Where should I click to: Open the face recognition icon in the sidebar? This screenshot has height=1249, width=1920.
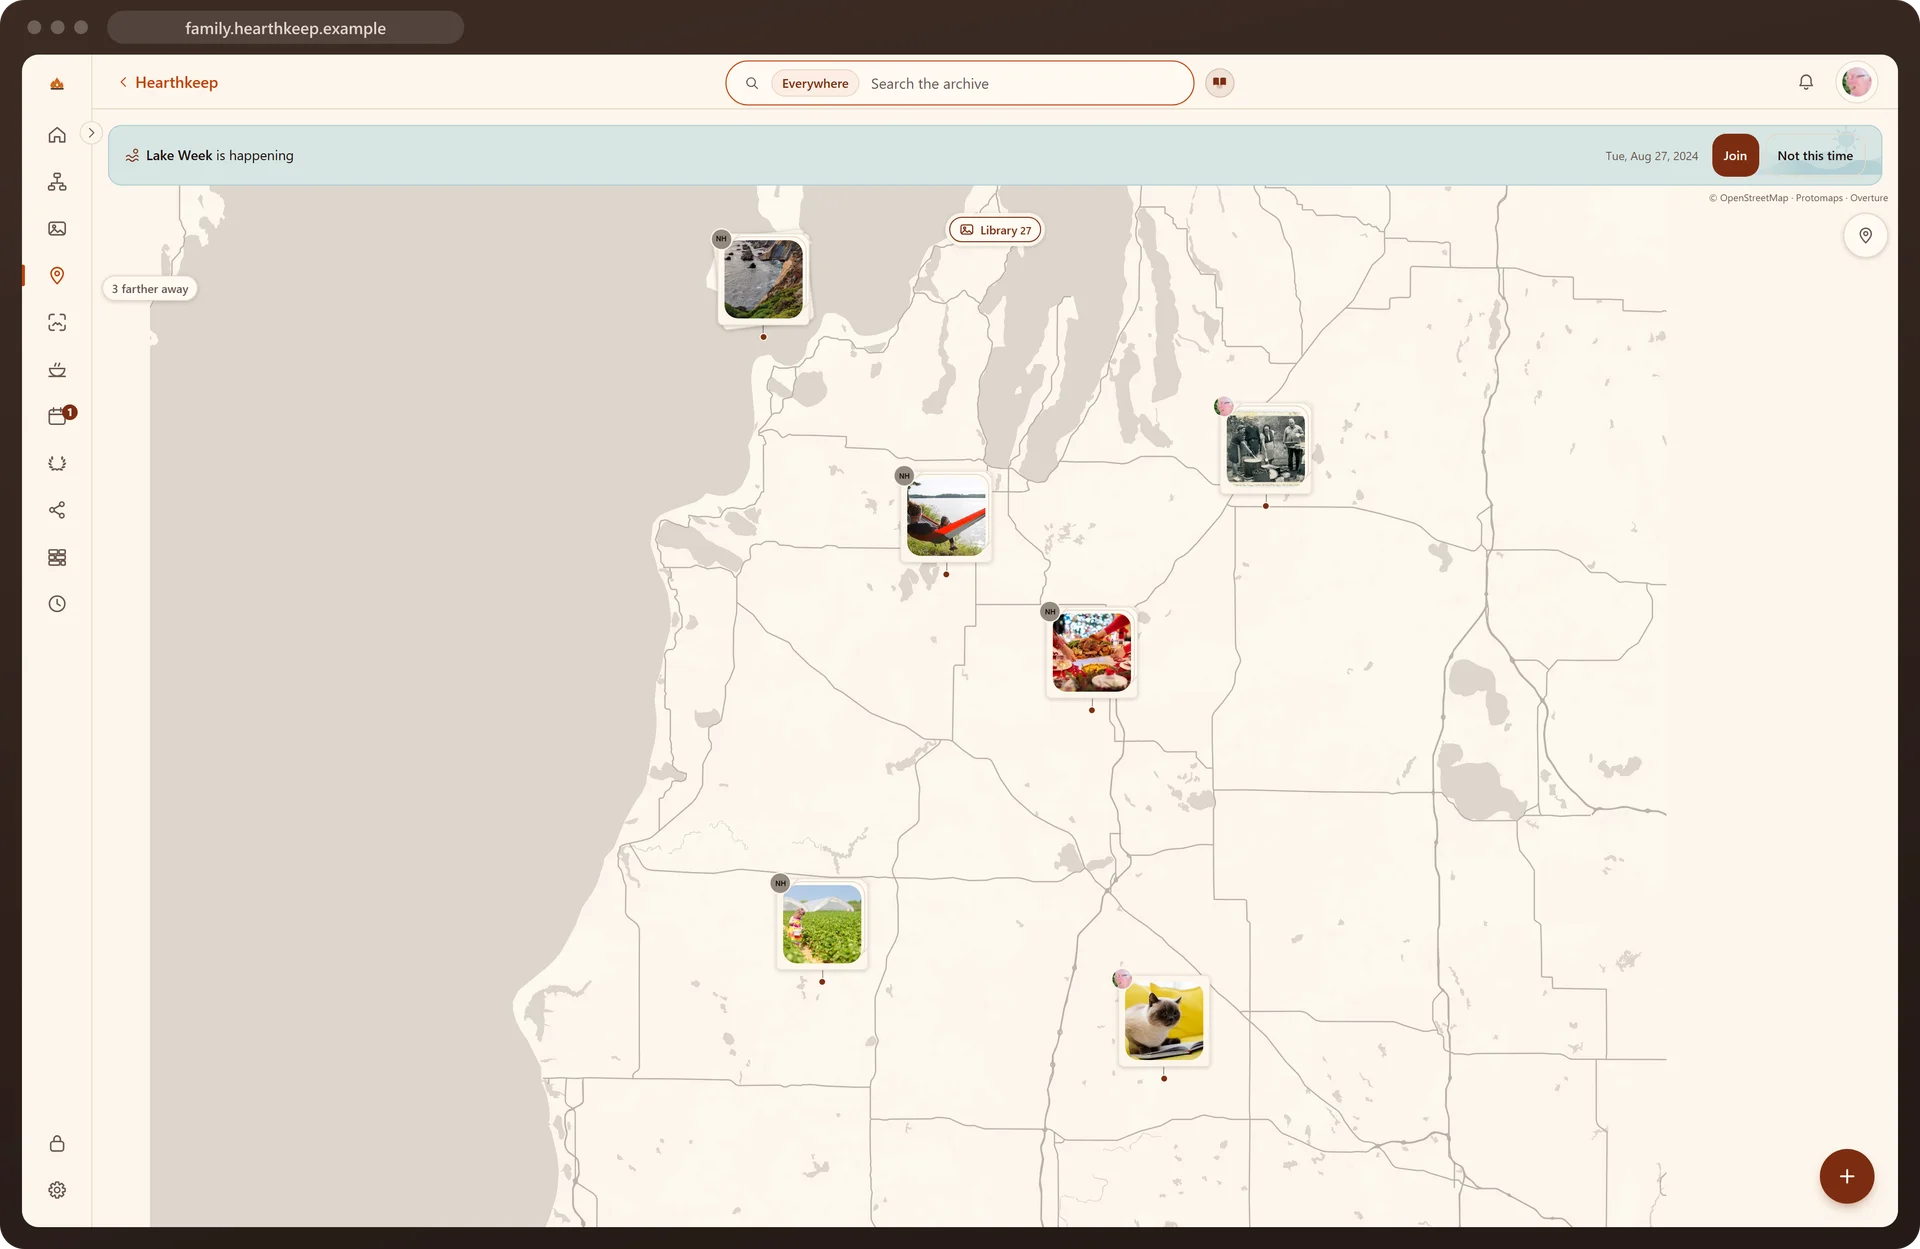click(57, 323)
